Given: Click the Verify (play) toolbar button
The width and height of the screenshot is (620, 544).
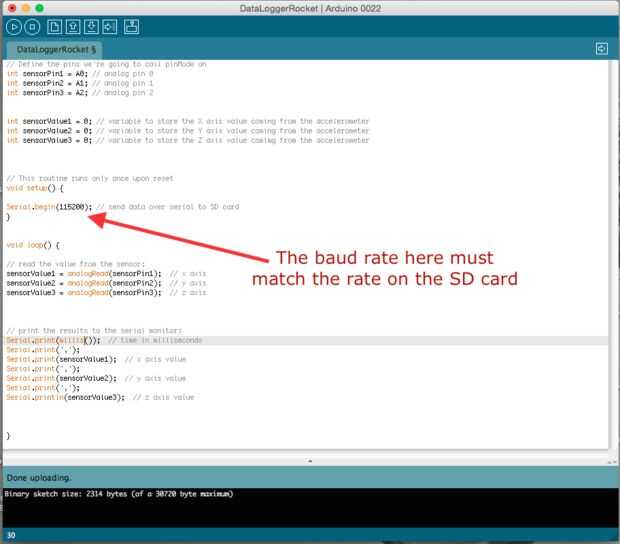Looking at the screenshot, I should tap(14, 27).
